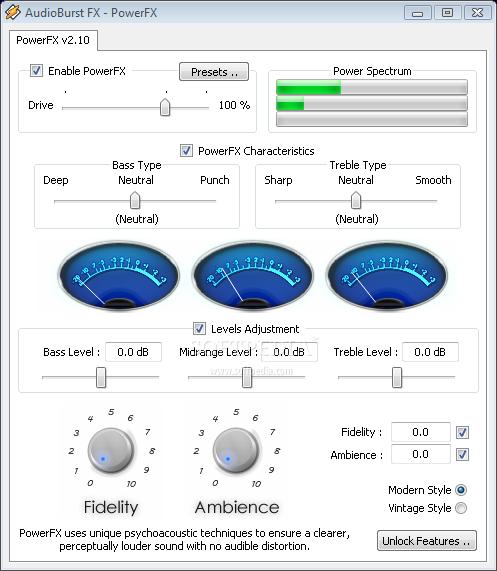Minimize the AudioBurst FX window
Image resolution: width=497 pixels, height=571 pixels.
(x=418, y=13)
